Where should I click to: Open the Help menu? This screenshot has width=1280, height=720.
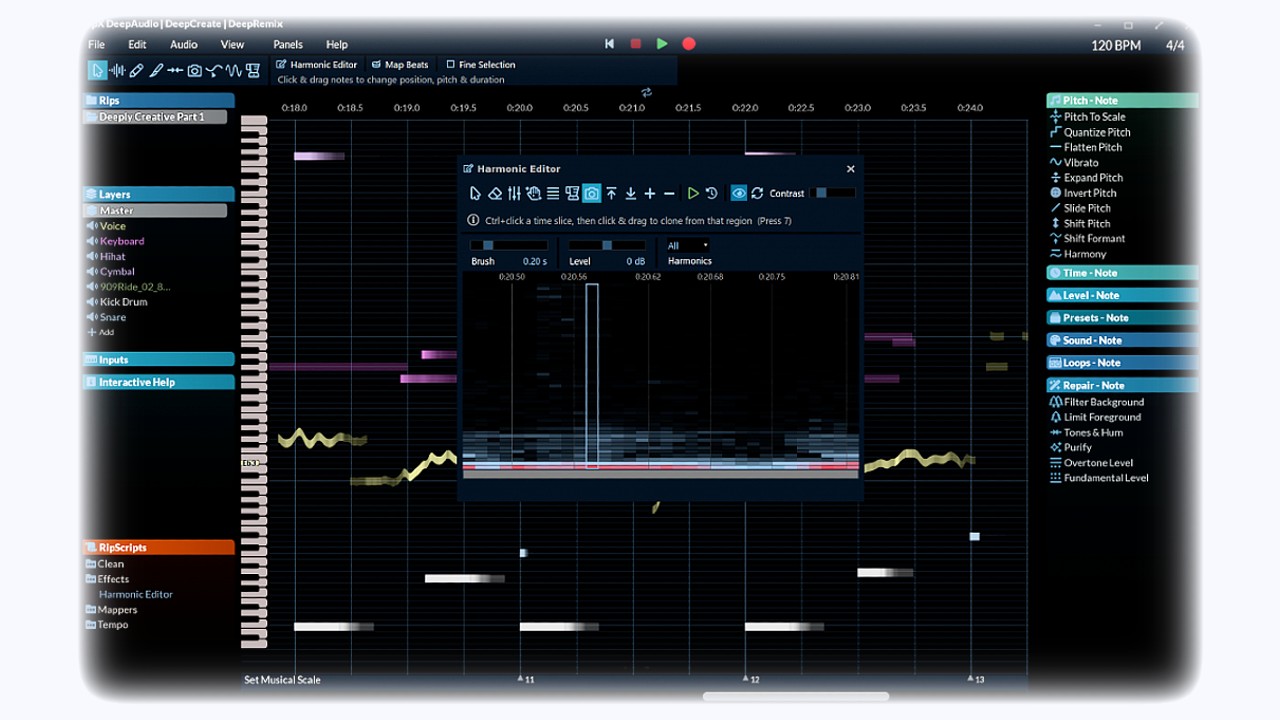point(337,44)
